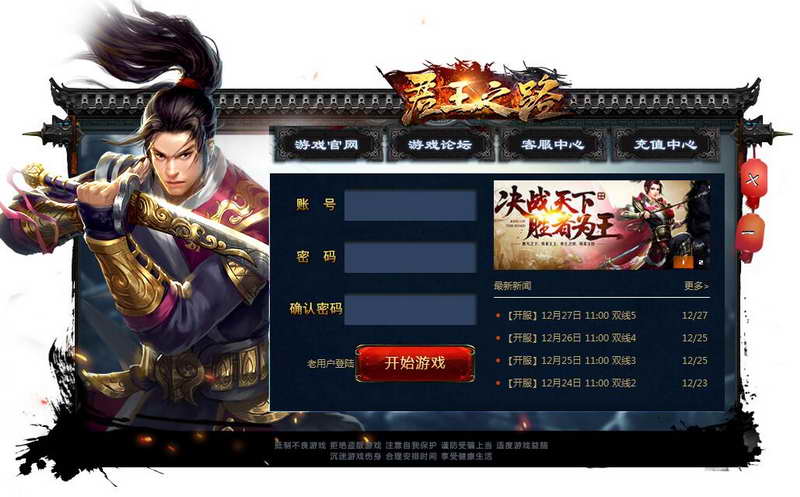
Task: Go to 客服中心 page
Action: tap(553, 145)
